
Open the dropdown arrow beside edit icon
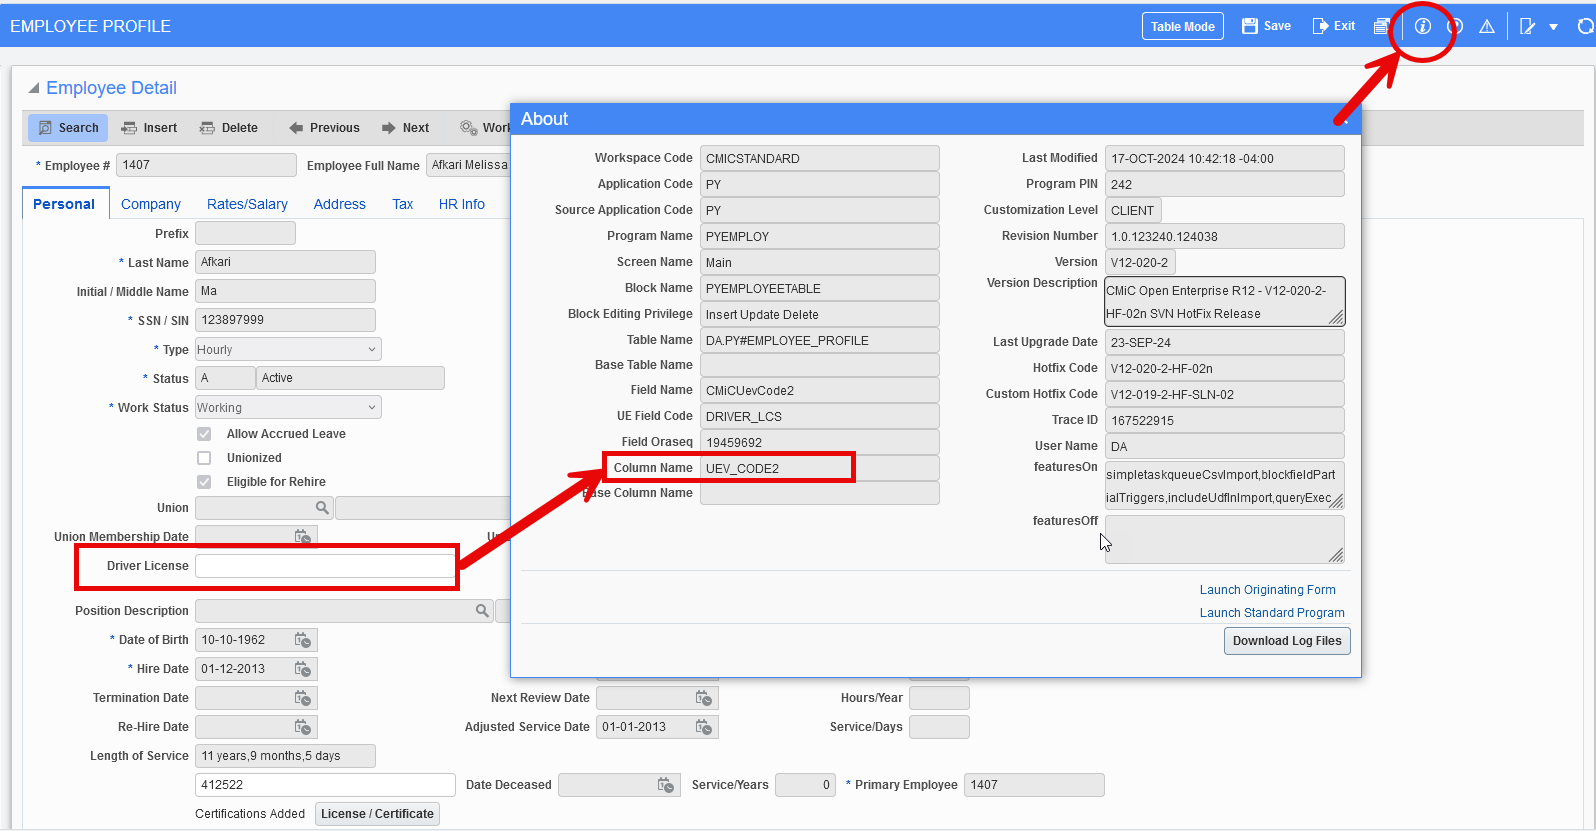tap(1553, 27)
